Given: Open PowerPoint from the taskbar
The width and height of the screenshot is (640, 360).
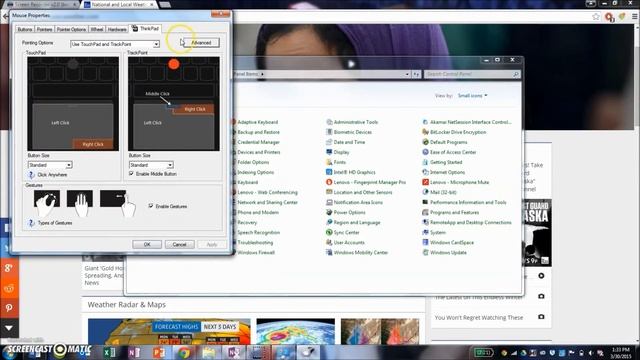Looking at the screenshot, I should 159,352.
